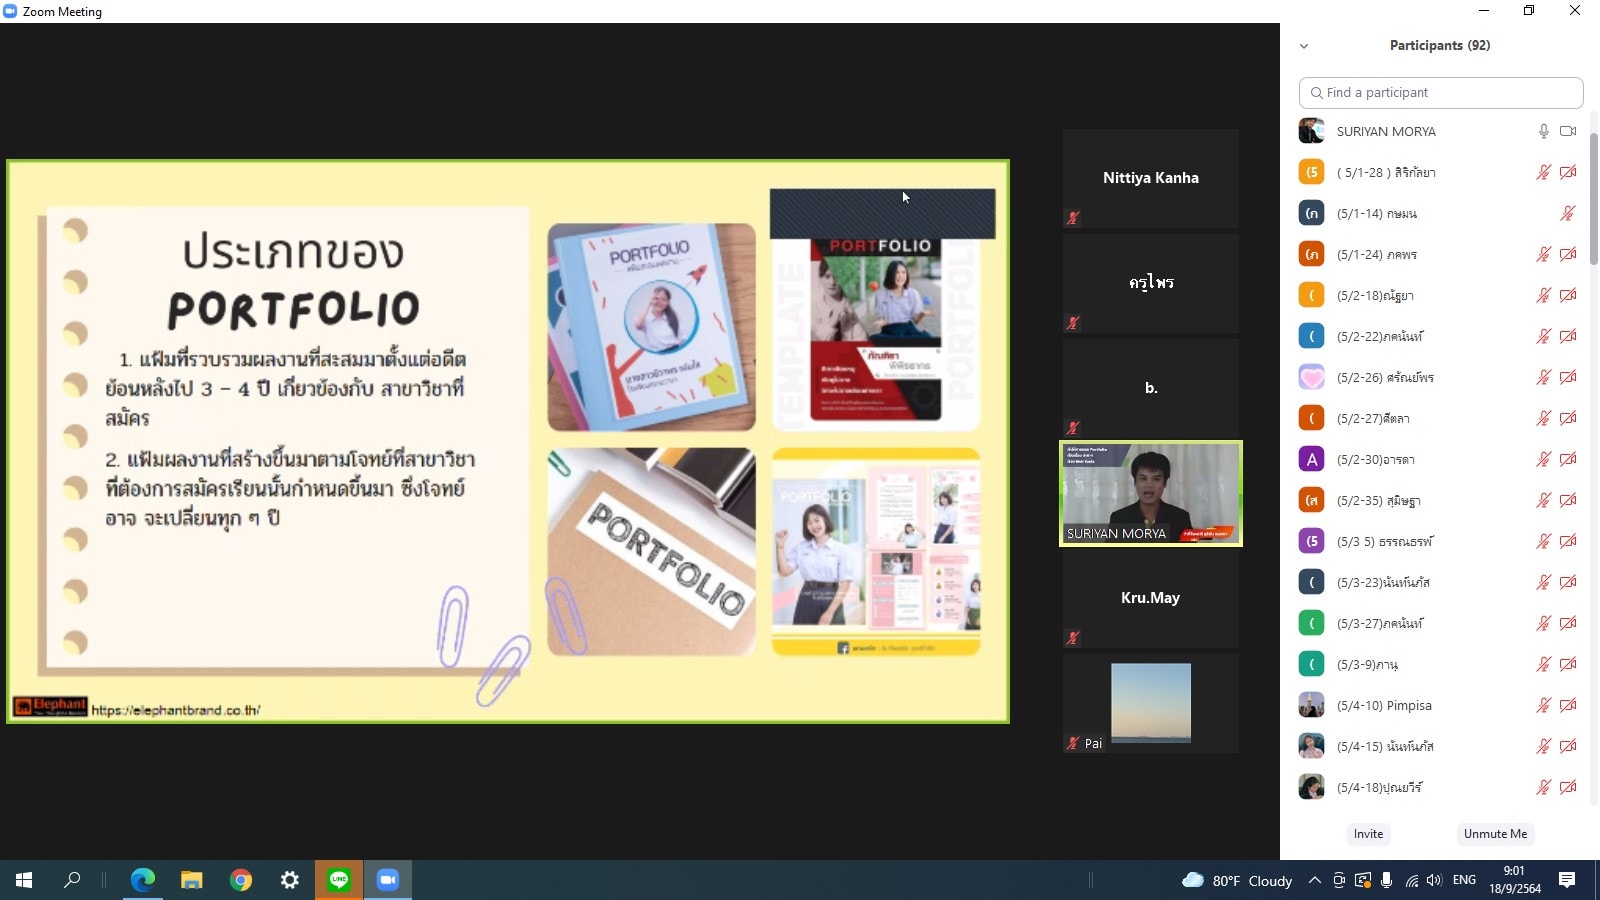The height and width of the screenshot is (900, 1600).
Task: Click the video-off icon for (5/2-35) participant
Action: (1568, 500)
